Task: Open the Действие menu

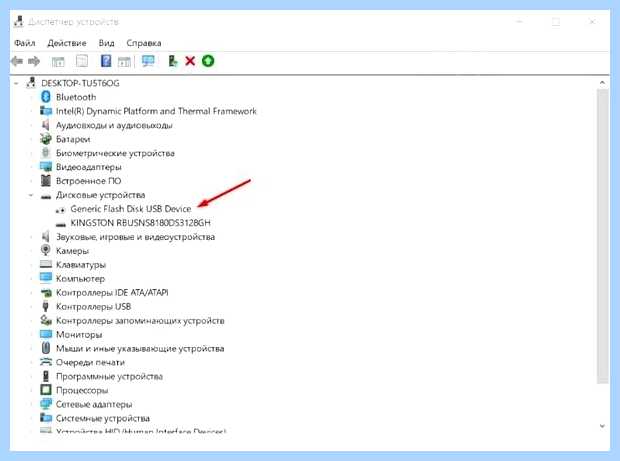Action: coord(67,43)
